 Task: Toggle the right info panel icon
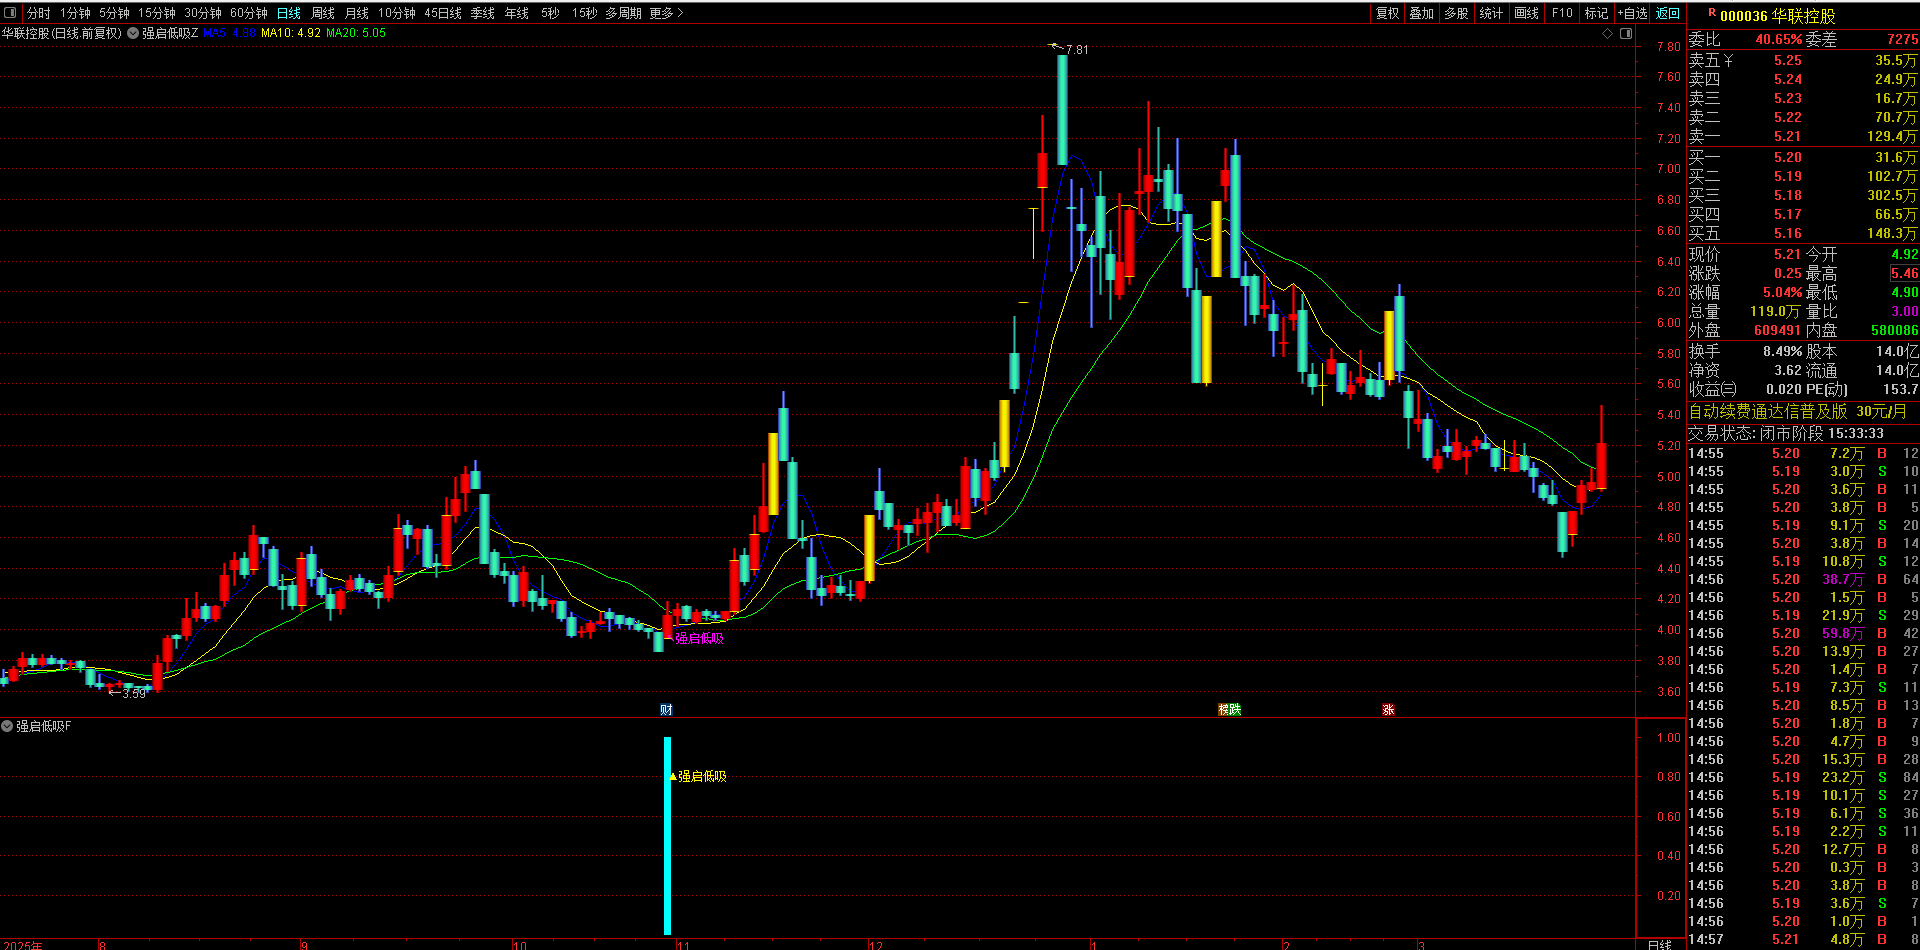click(1626, 33)
